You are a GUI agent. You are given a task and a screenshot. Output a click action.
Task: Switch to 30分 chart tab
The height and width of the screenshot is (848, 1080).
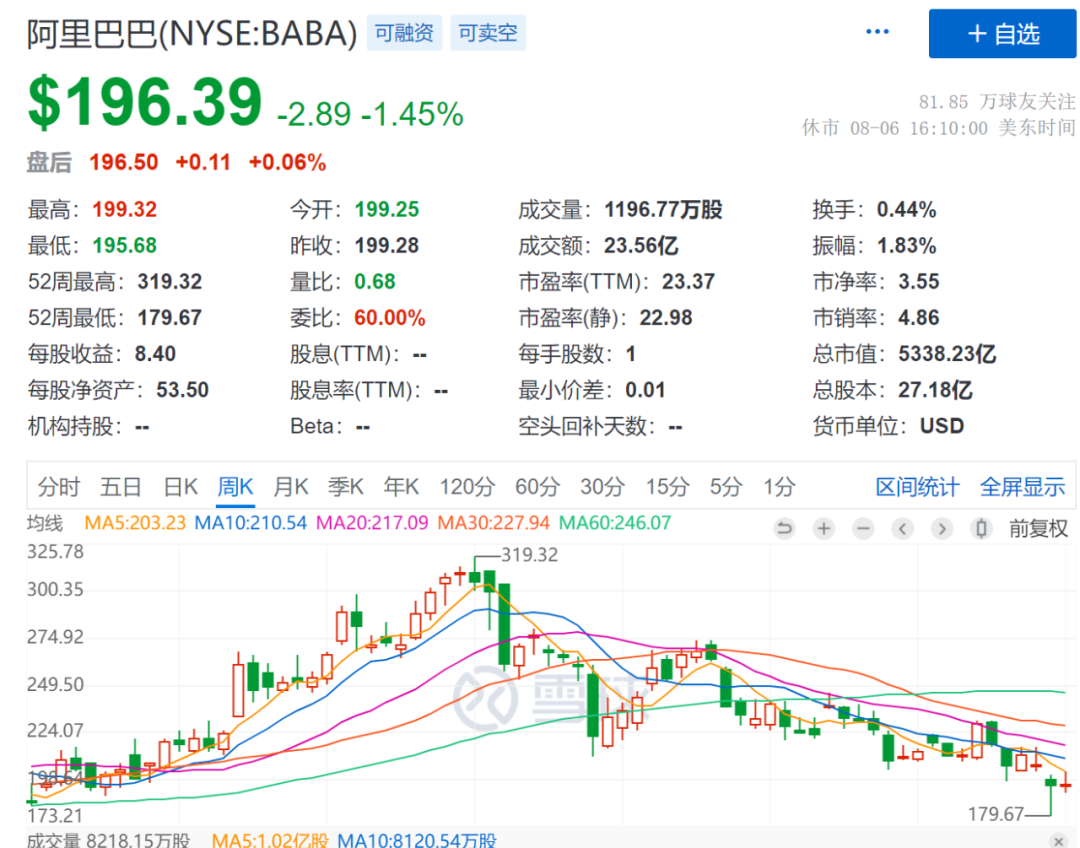pyautogui.click(x=602, y=486)
